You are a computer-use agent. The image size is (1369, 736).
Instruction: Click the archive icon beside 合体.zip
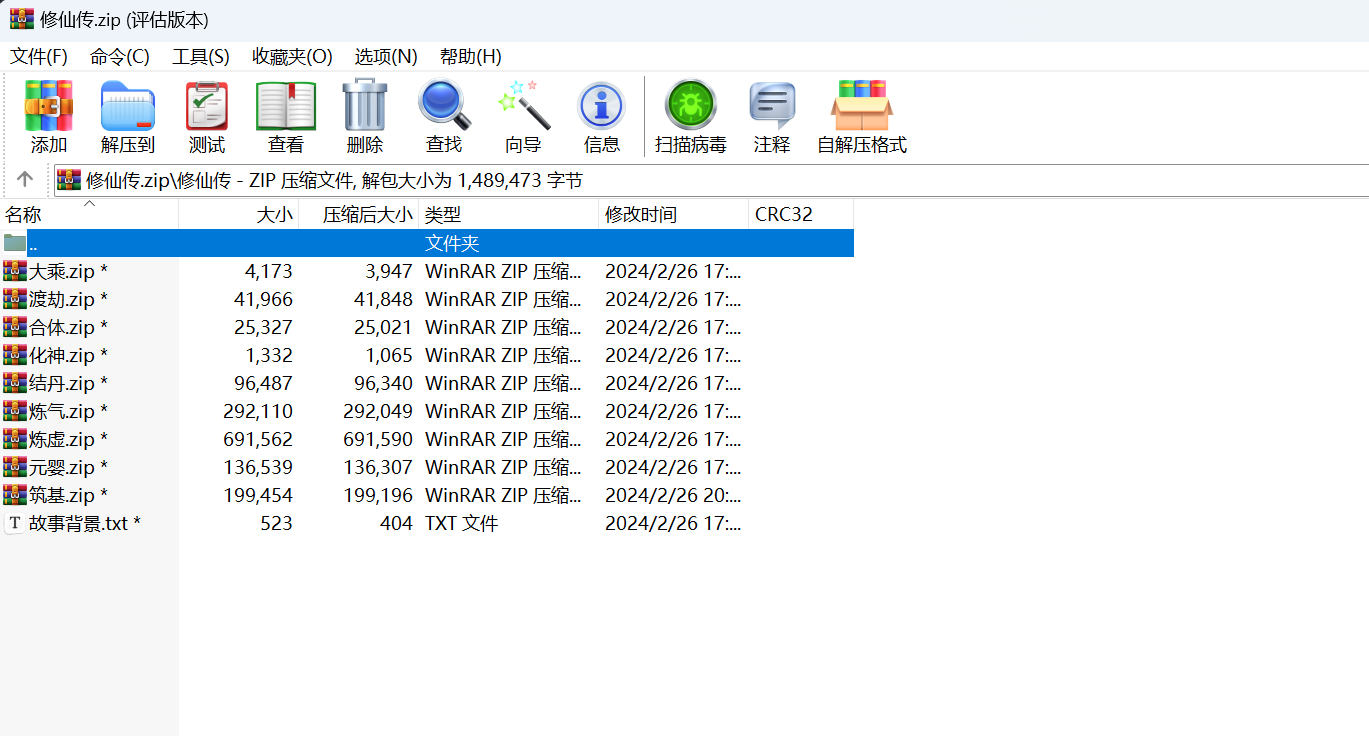click(x=14, y=327)
